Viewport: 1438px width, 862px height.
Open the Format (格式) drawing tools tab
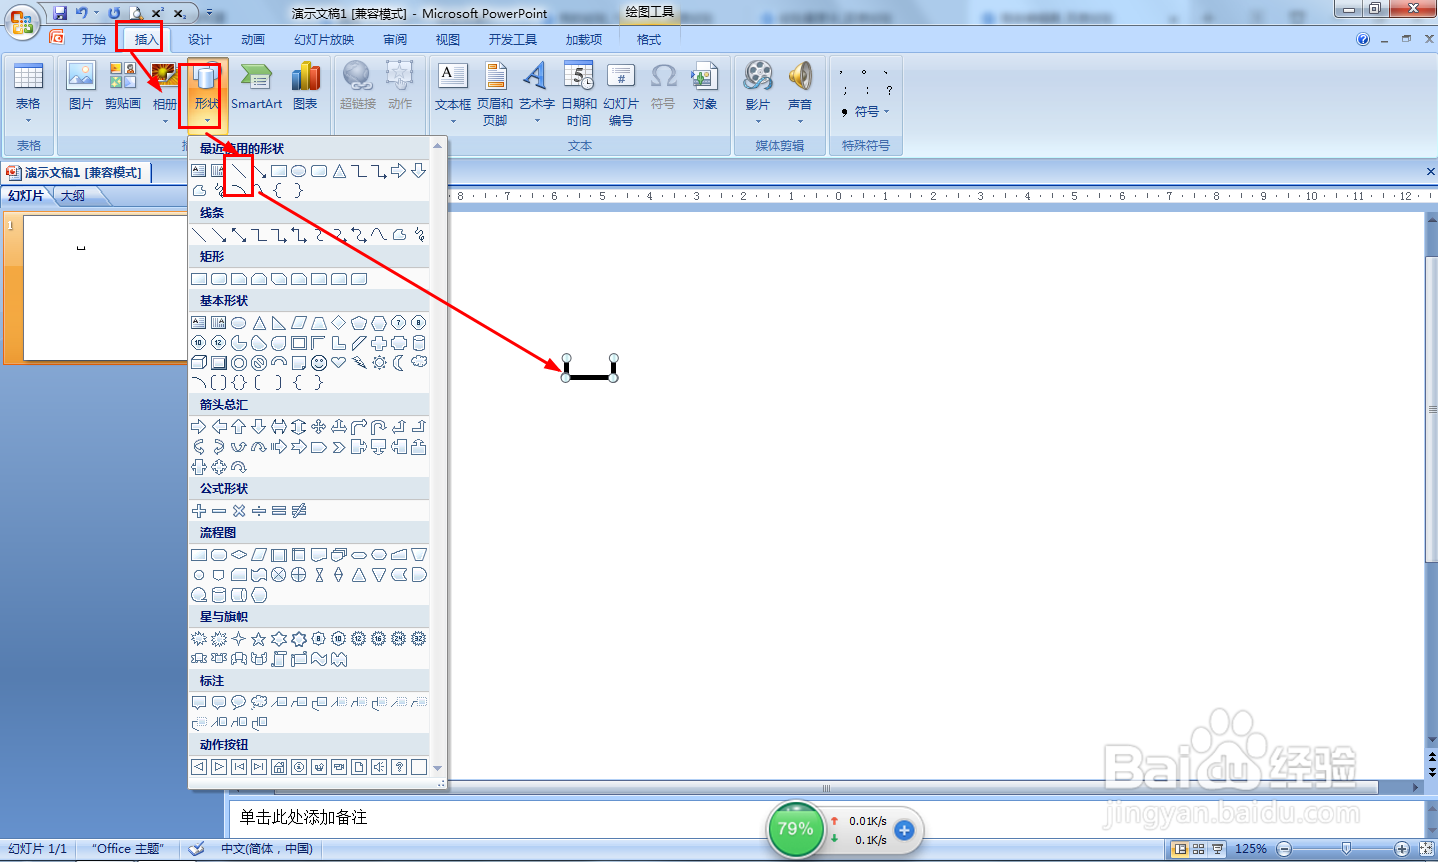coord(649,39)
